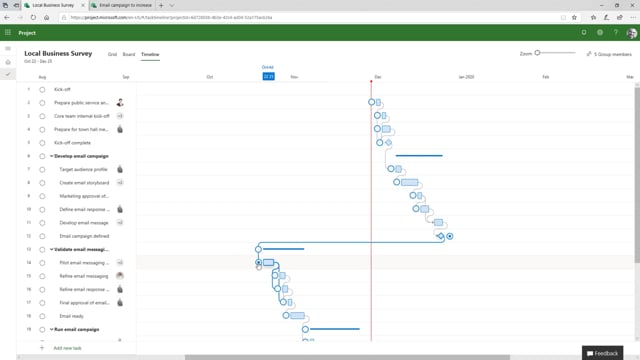Screen dimensions: 640x360
Task: Click the horizontal timeline scrollbar
Action: [347, 358]
